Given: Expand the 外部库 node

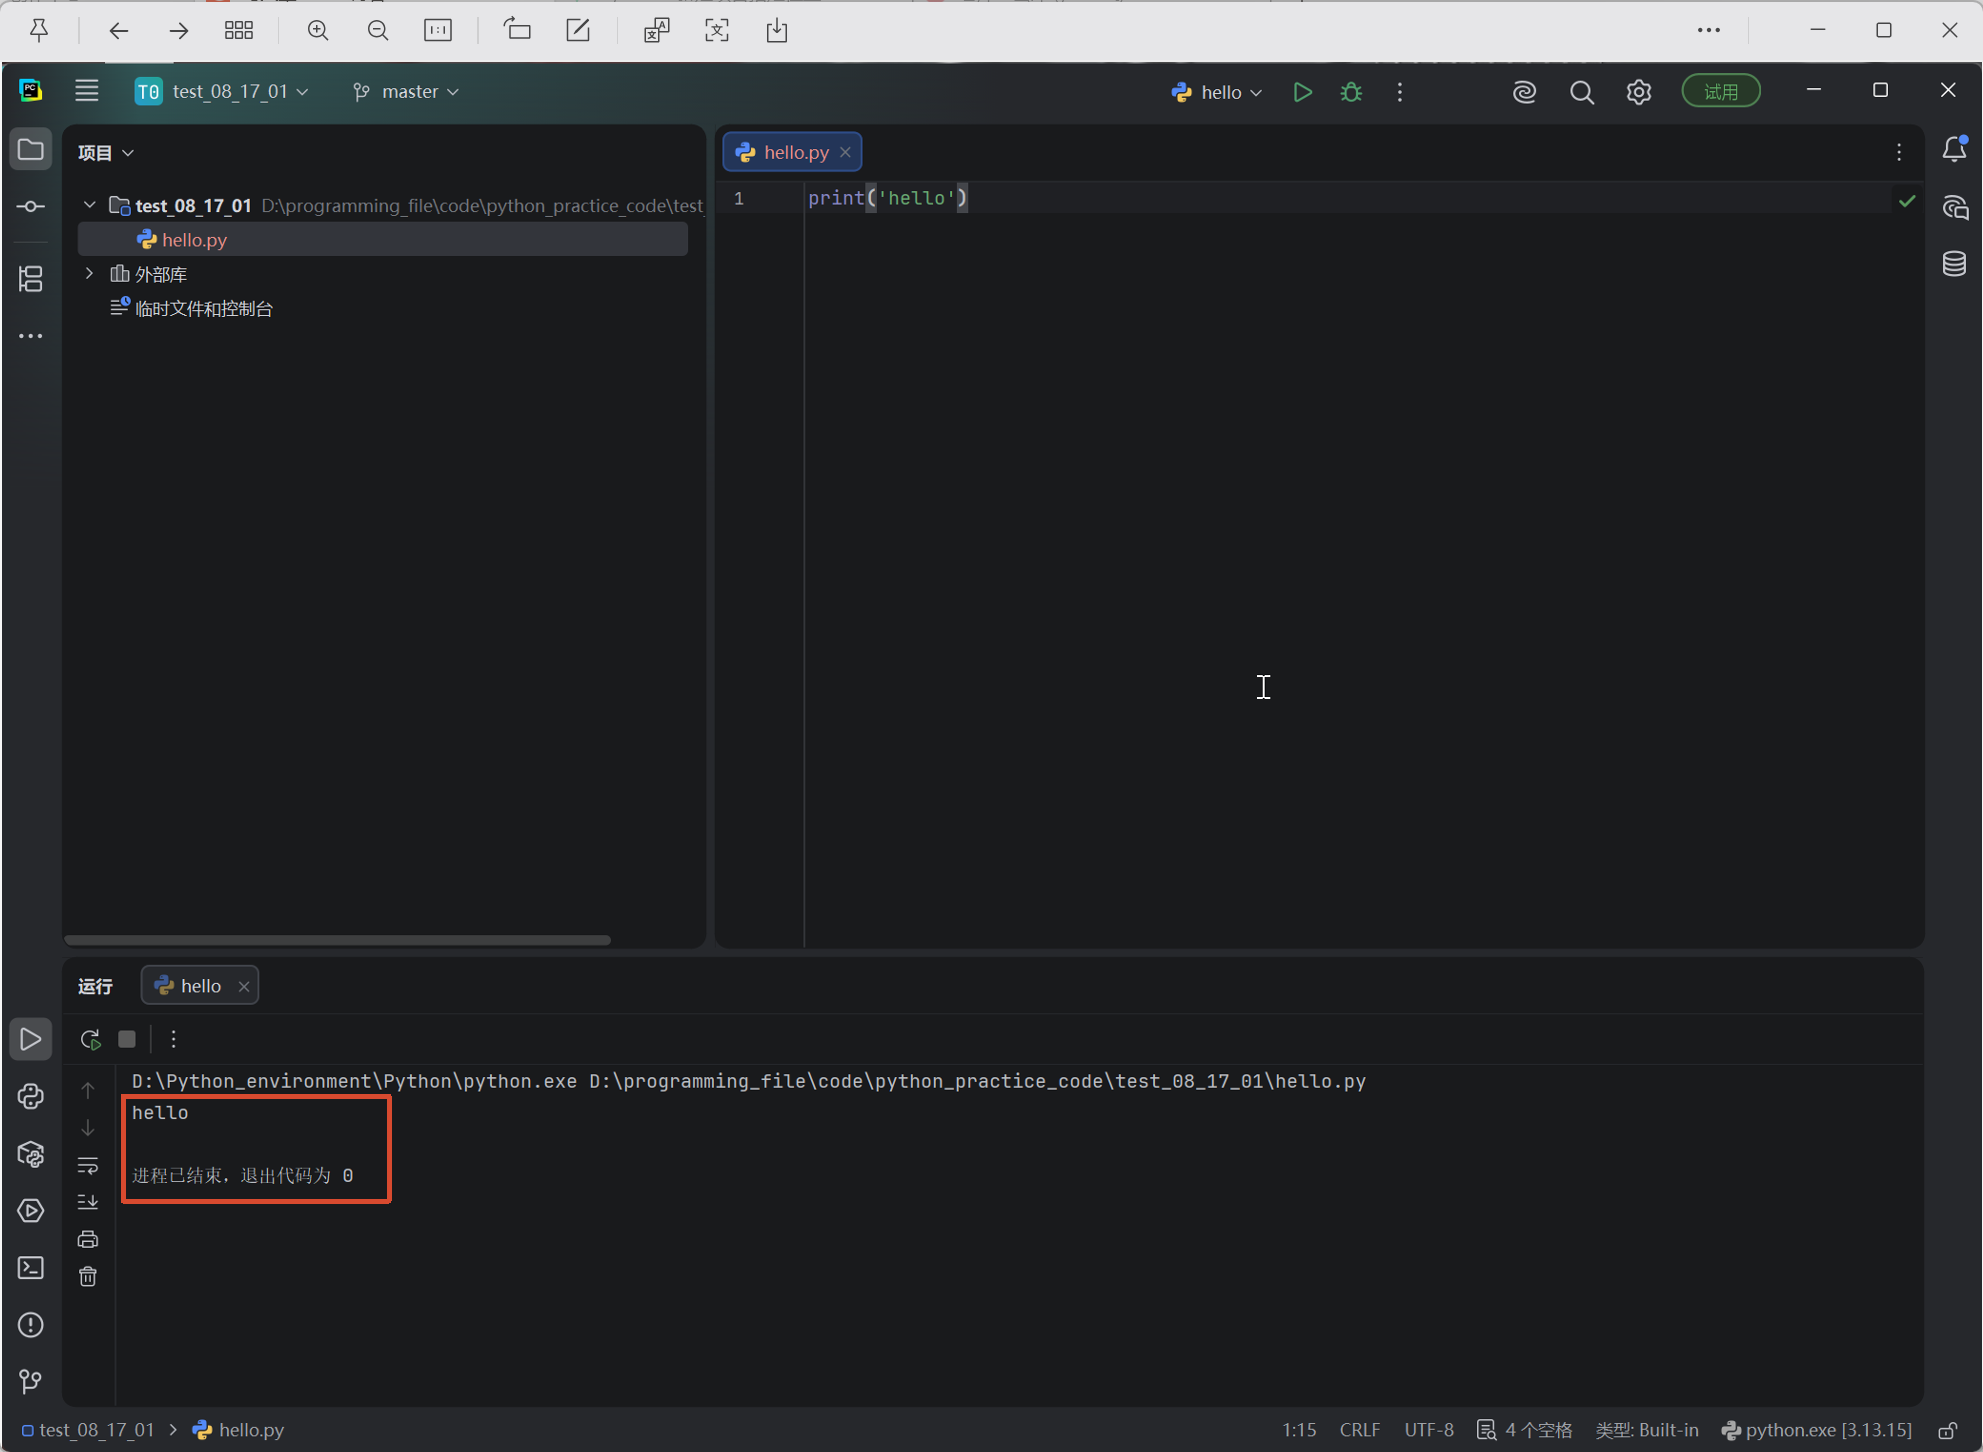Looking at the screenshot, I should coord(90,273).
